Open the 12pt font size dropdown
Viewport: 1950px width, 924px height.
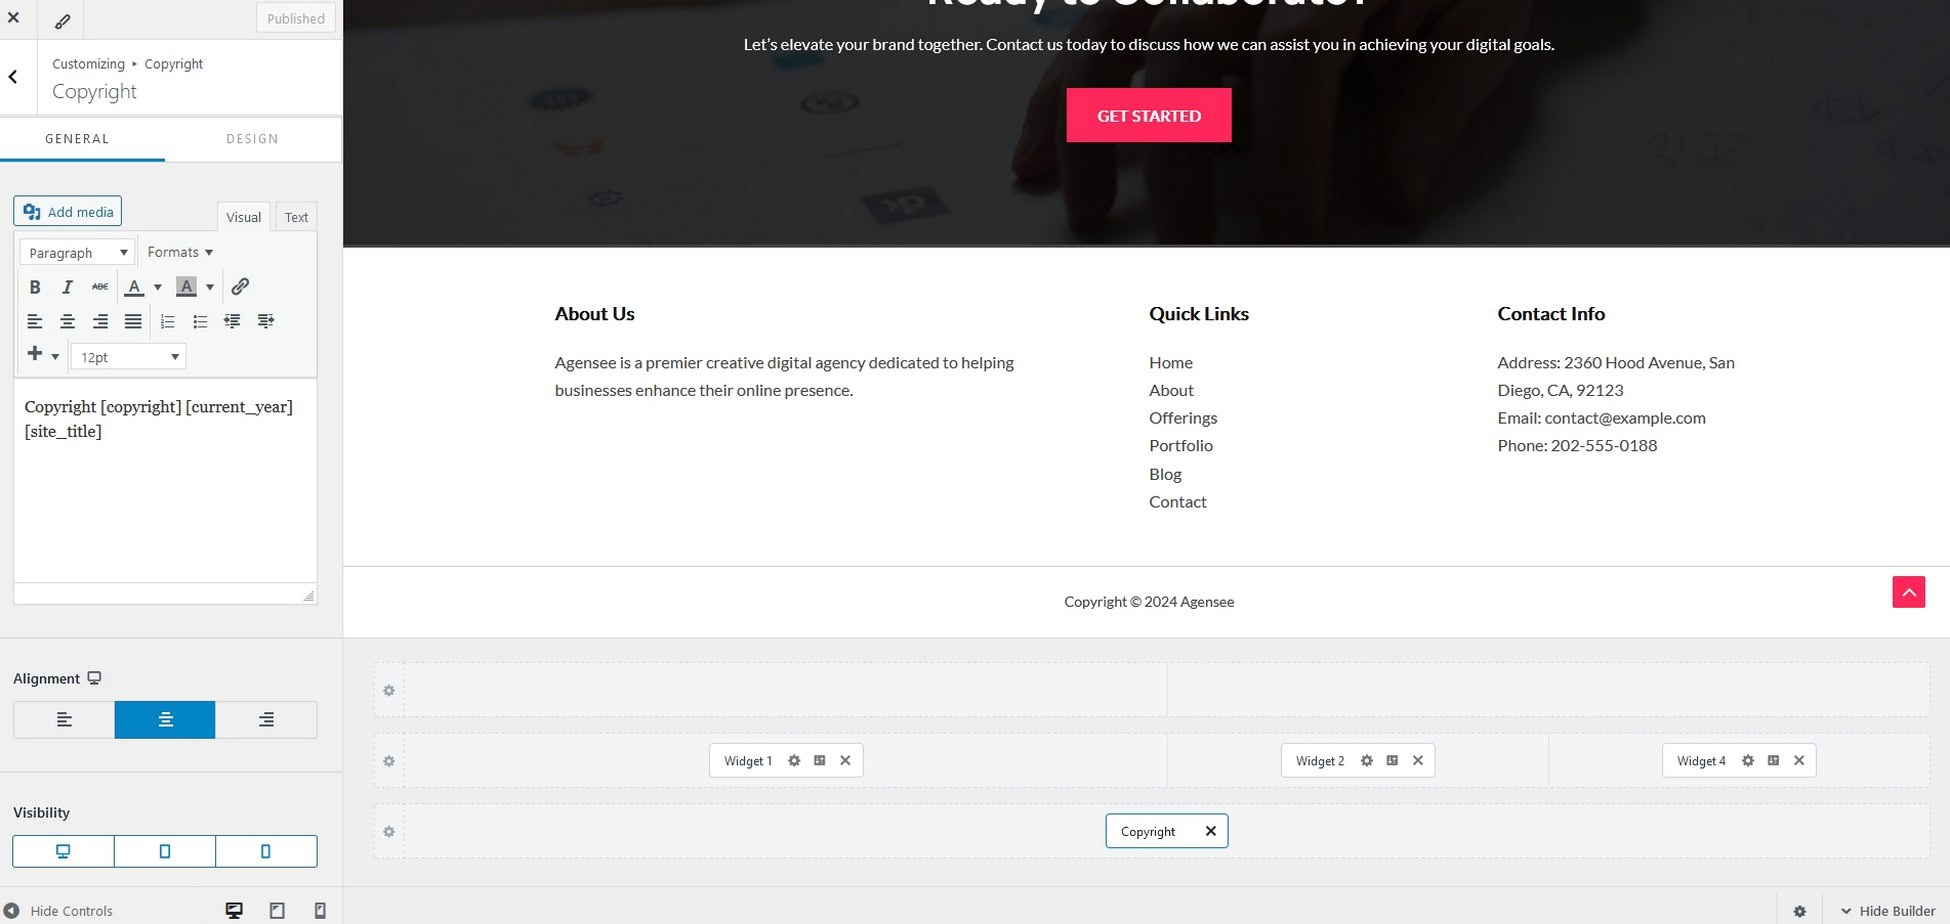pos(128,357)
